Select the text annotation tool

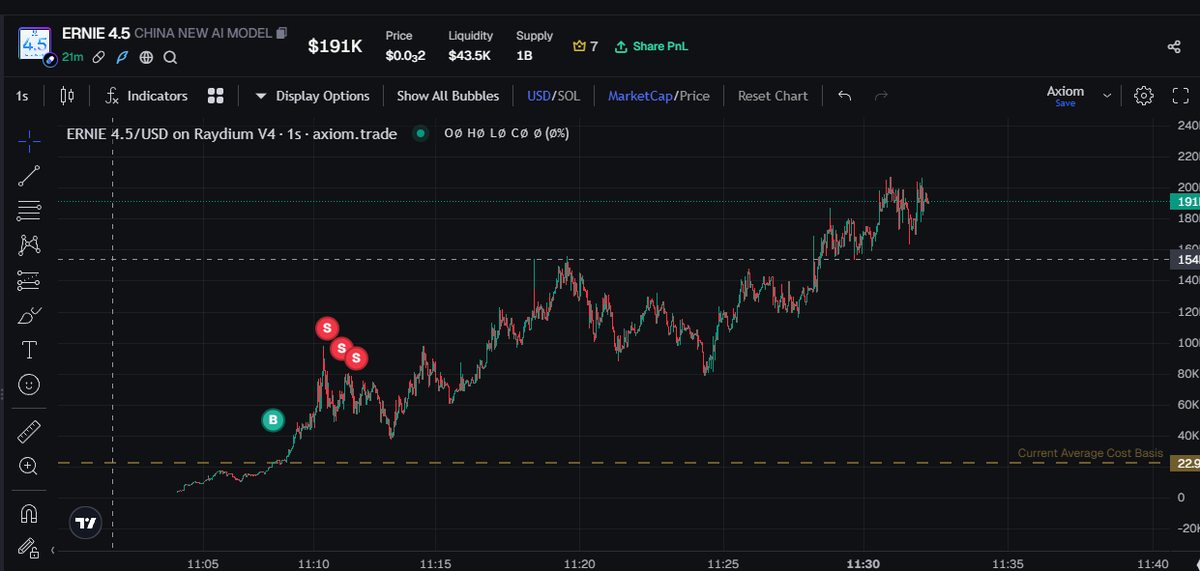[x=29, y=350]
